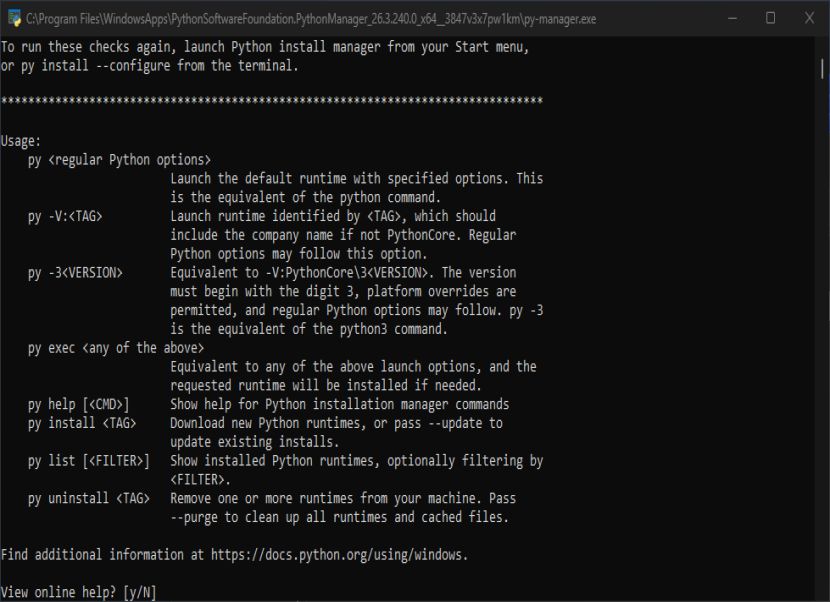This screenshot has height=602, width=830.
Task: Click the 'py -3<VERSION>' command text
Action: [75, 273]
